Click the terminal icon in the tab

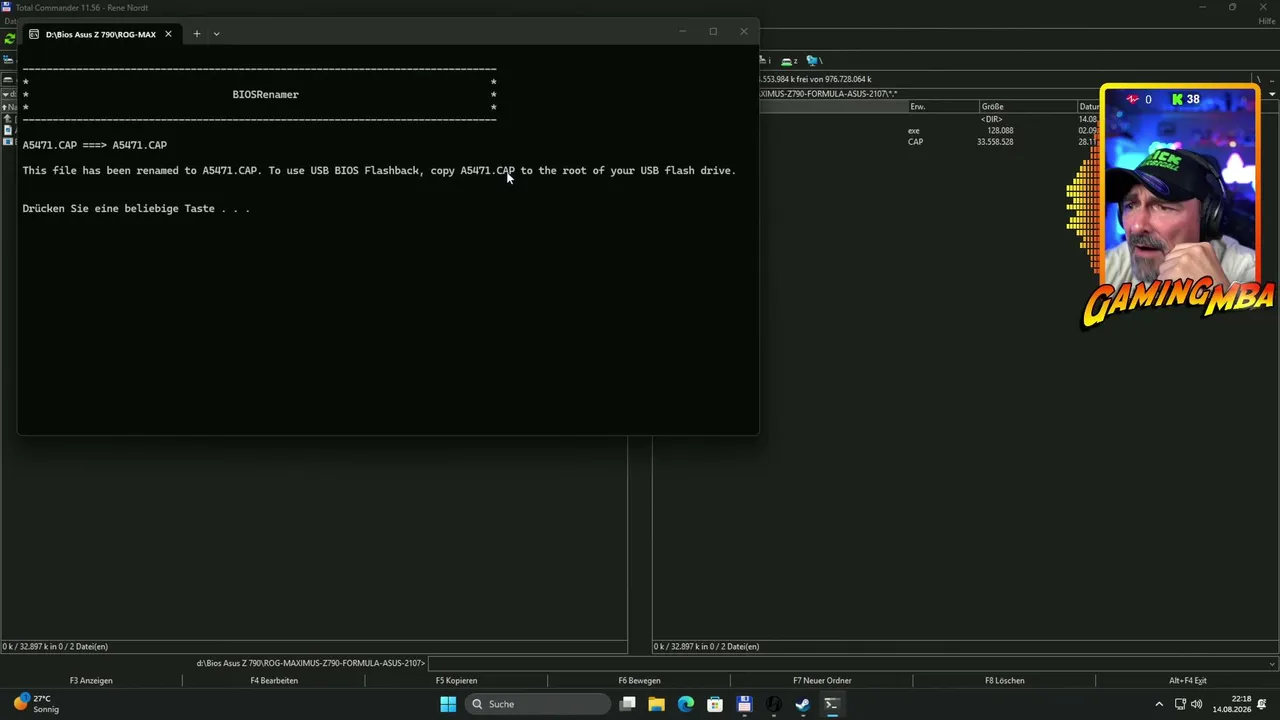click(x=34, y=34)
